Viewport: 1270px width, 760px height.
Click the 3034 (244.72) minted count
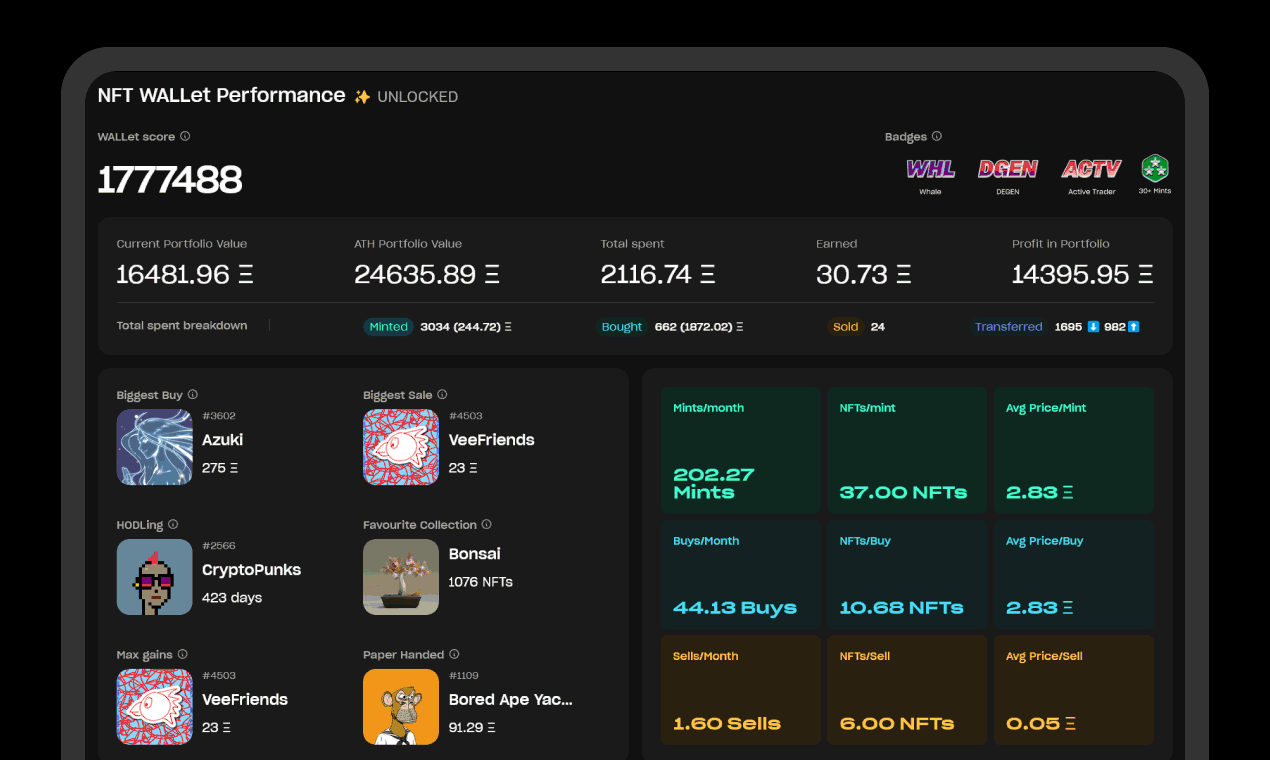tap(466, 327)
